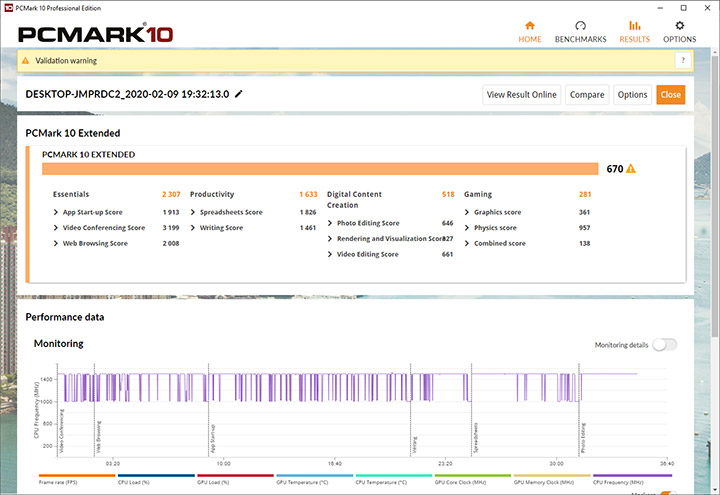Click the Productivity score 1 633
Screen dimensions: 720x495
point(308,194)
